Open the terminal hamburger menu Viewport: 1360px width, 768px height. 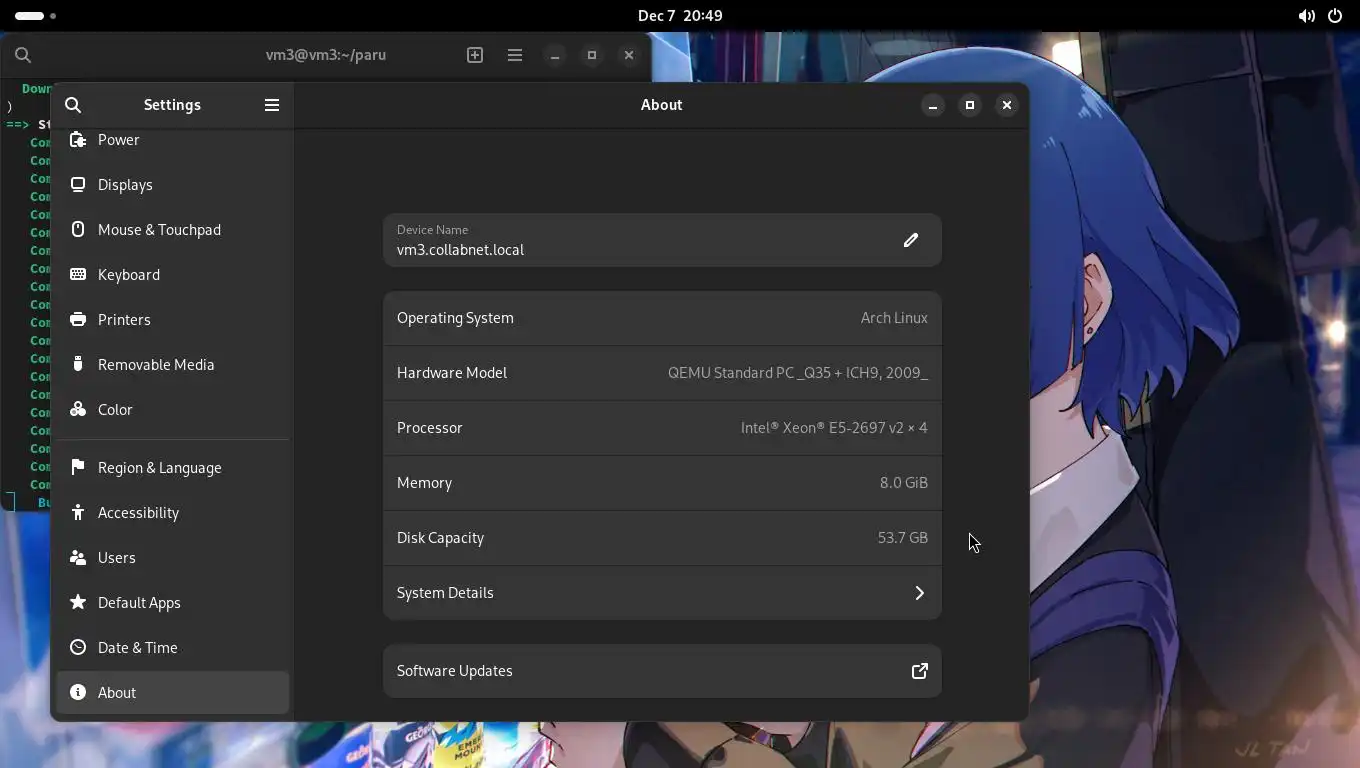point(515,56)
